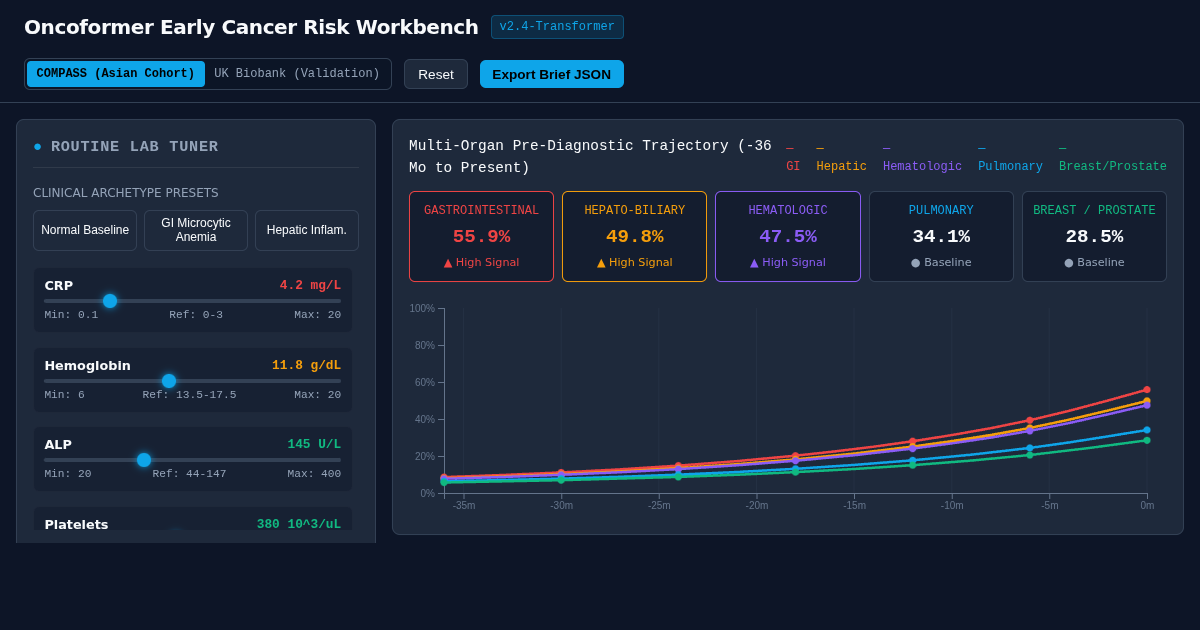Click the Baseline dot icon on Breast / Prostate card

[x=1068, y=263]
